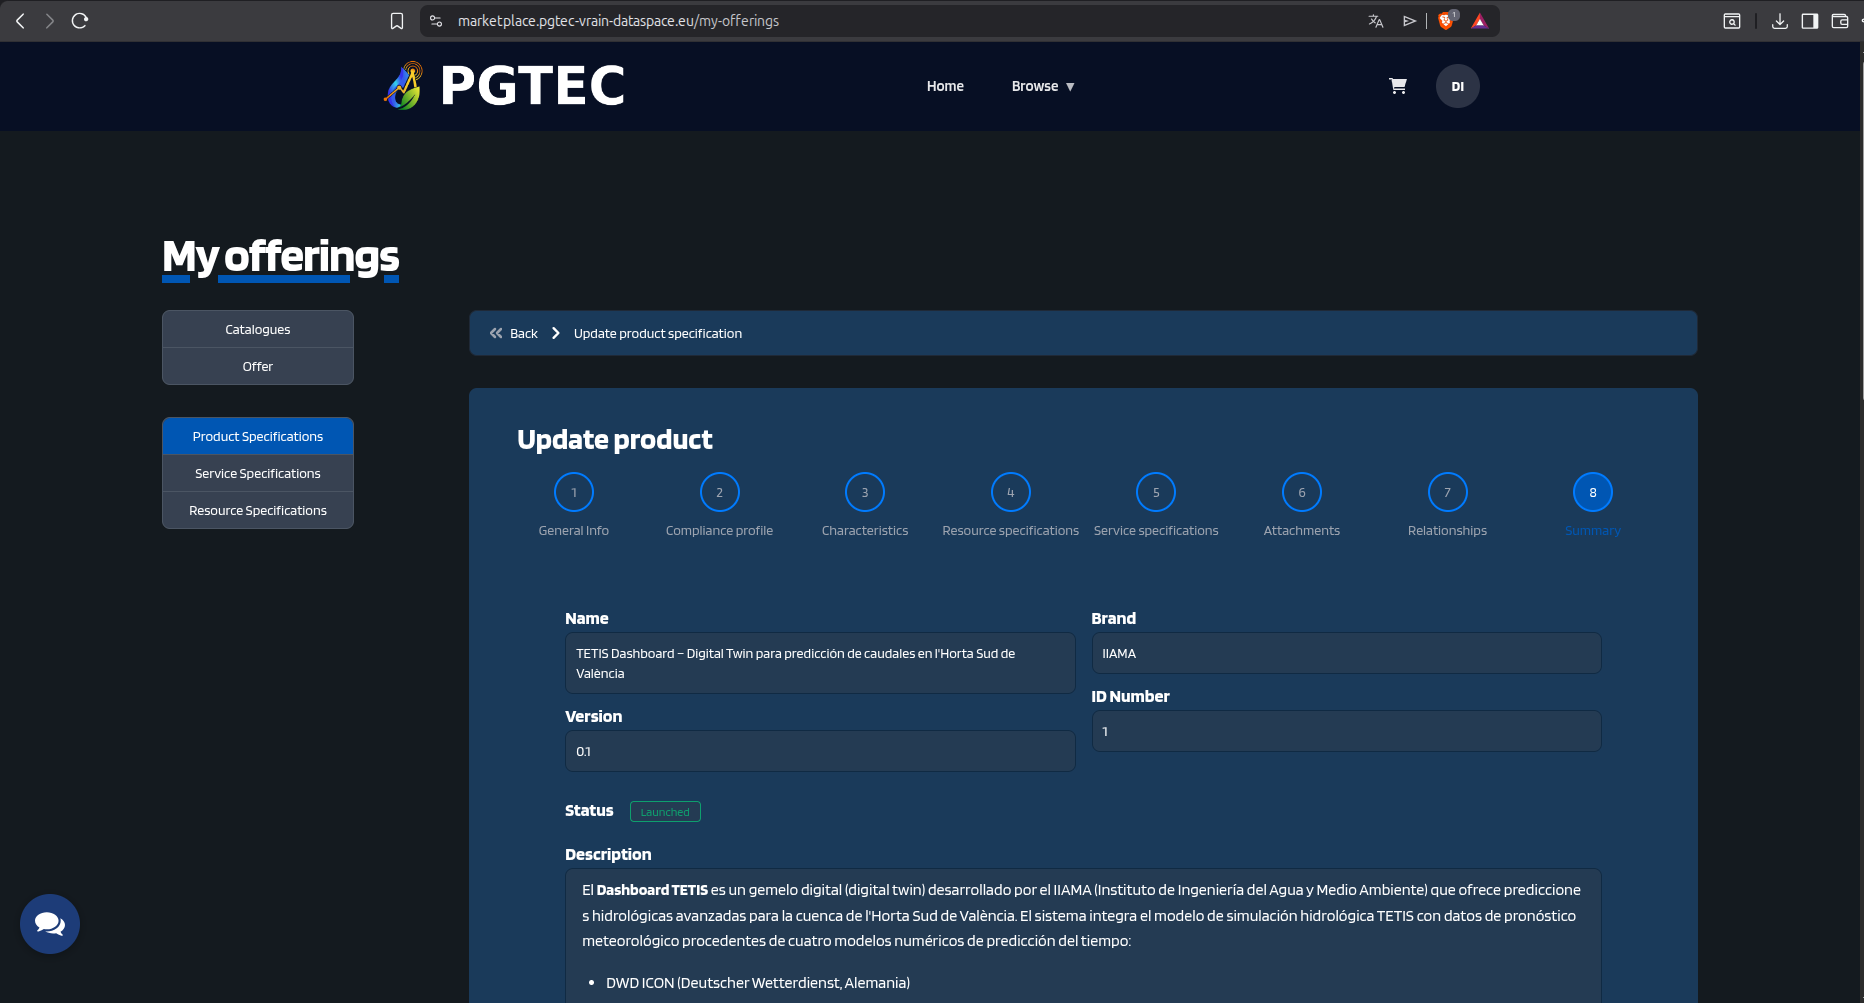1864x1003 pixels.
Task: Click the ID Number field
Action: [x=1346, y=731]
